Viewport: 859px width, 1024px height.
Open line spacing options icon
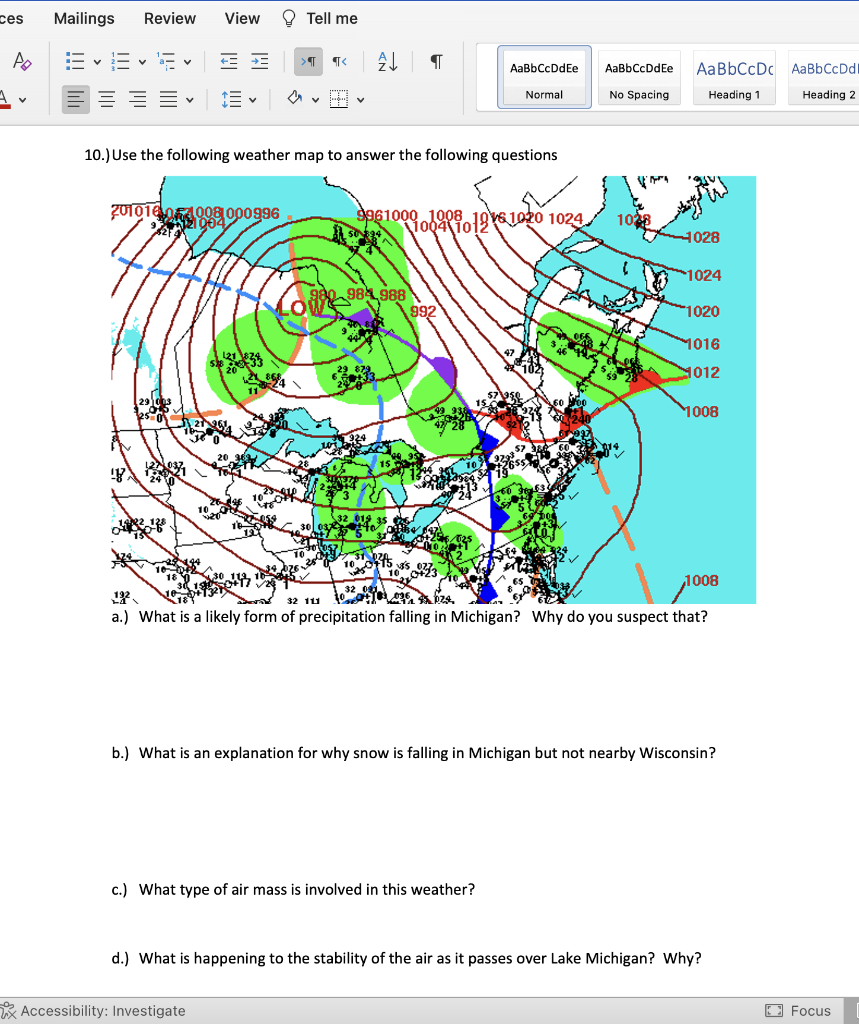tap(231, 100)
